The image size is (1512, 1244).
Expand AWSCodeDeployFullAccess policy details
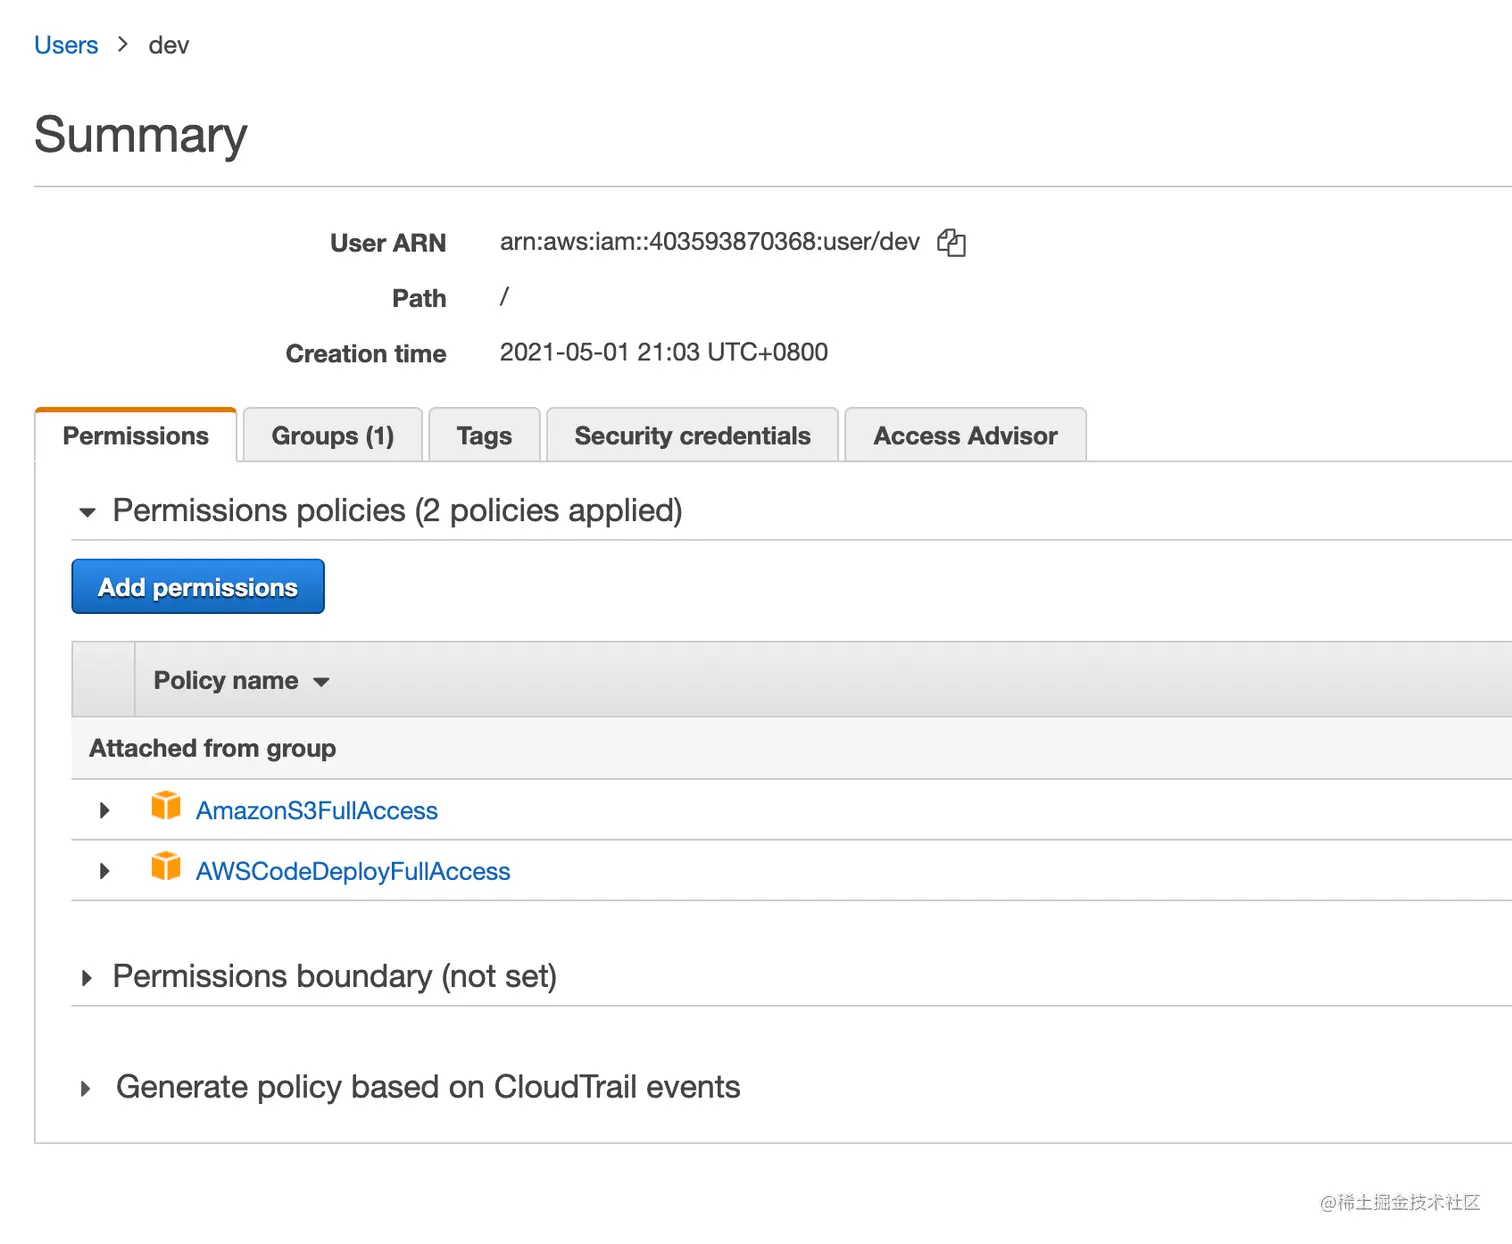(x=103, y=870)
